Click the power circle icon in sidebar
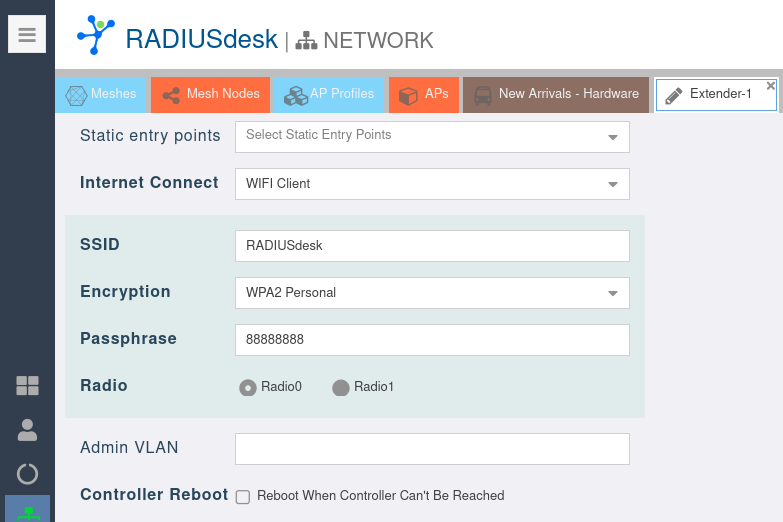Viewport: 783px width, 522px height. pos(27,474)
